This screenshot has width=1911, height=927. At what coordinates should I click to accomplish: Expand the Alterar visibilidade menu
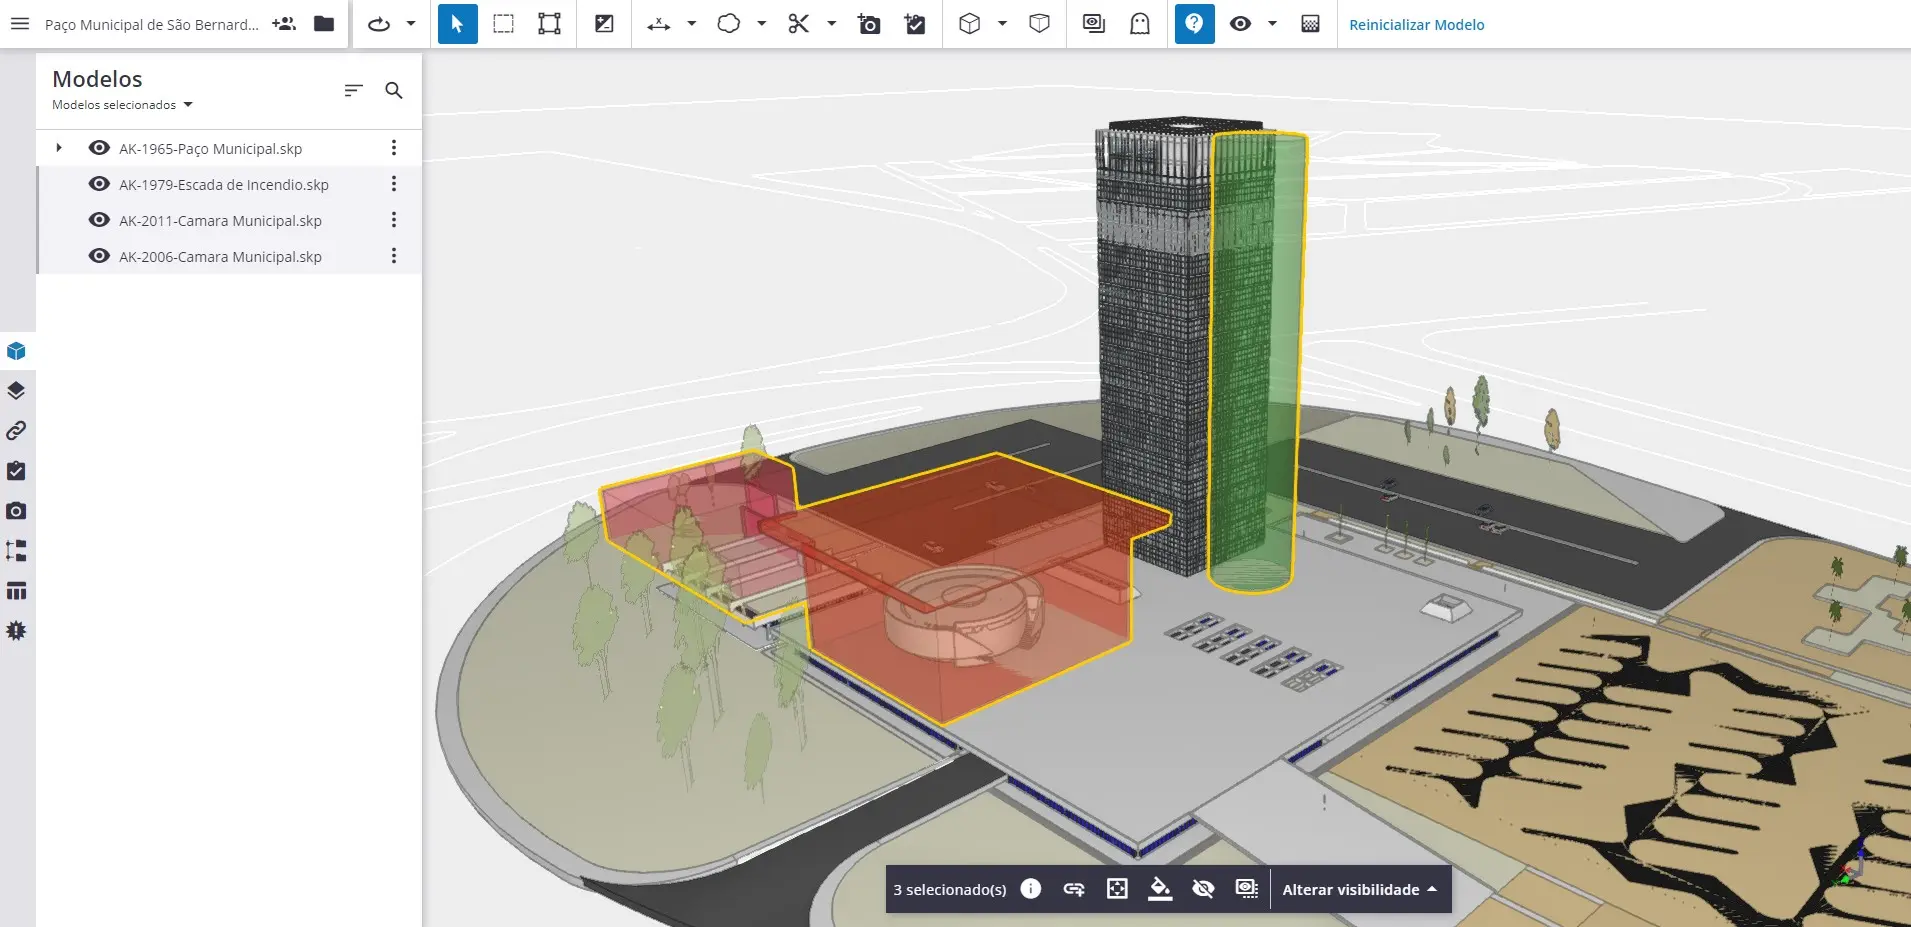(x=1359, y=889)
